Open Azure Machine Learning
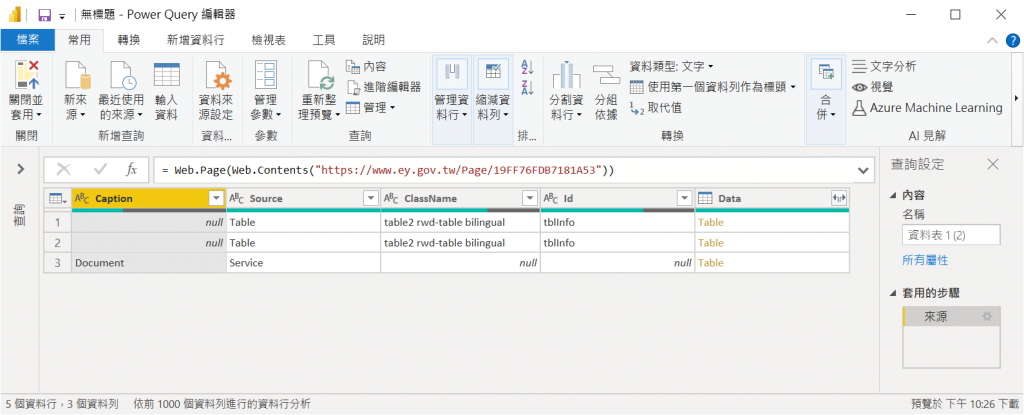 927,108
